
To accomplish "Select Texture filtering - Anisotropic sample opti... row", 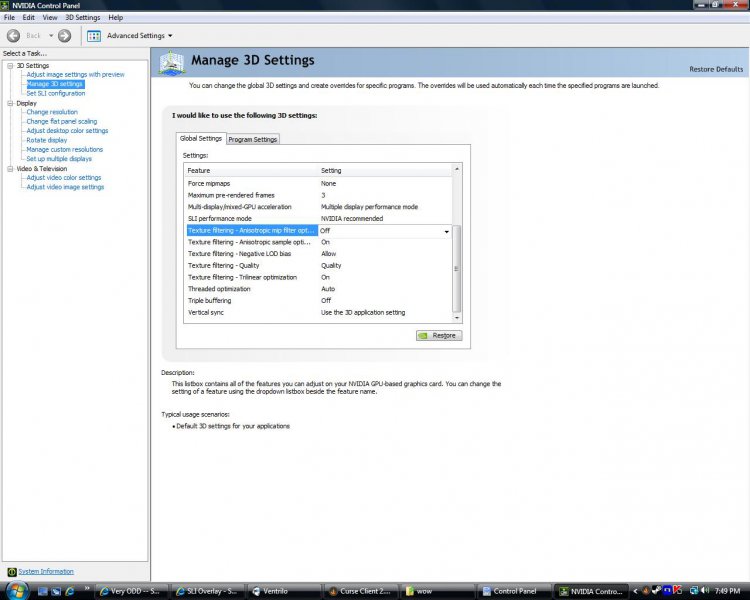I will pyautogui.click(x=319, y=242).
